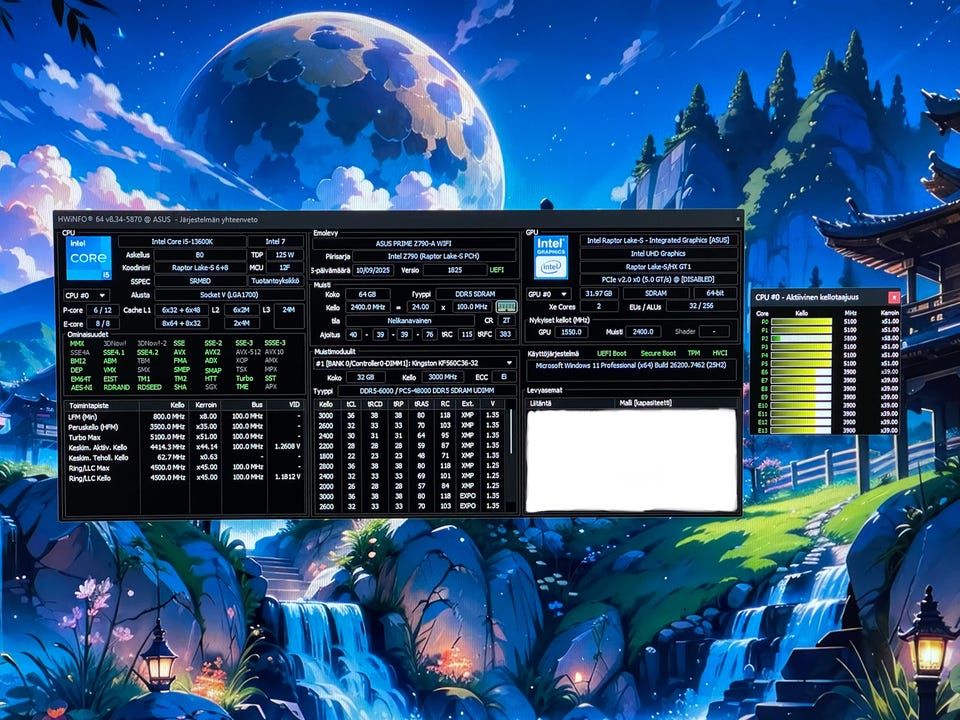Click the GPU clock 1550.0 value

click(x=571, y=331)
